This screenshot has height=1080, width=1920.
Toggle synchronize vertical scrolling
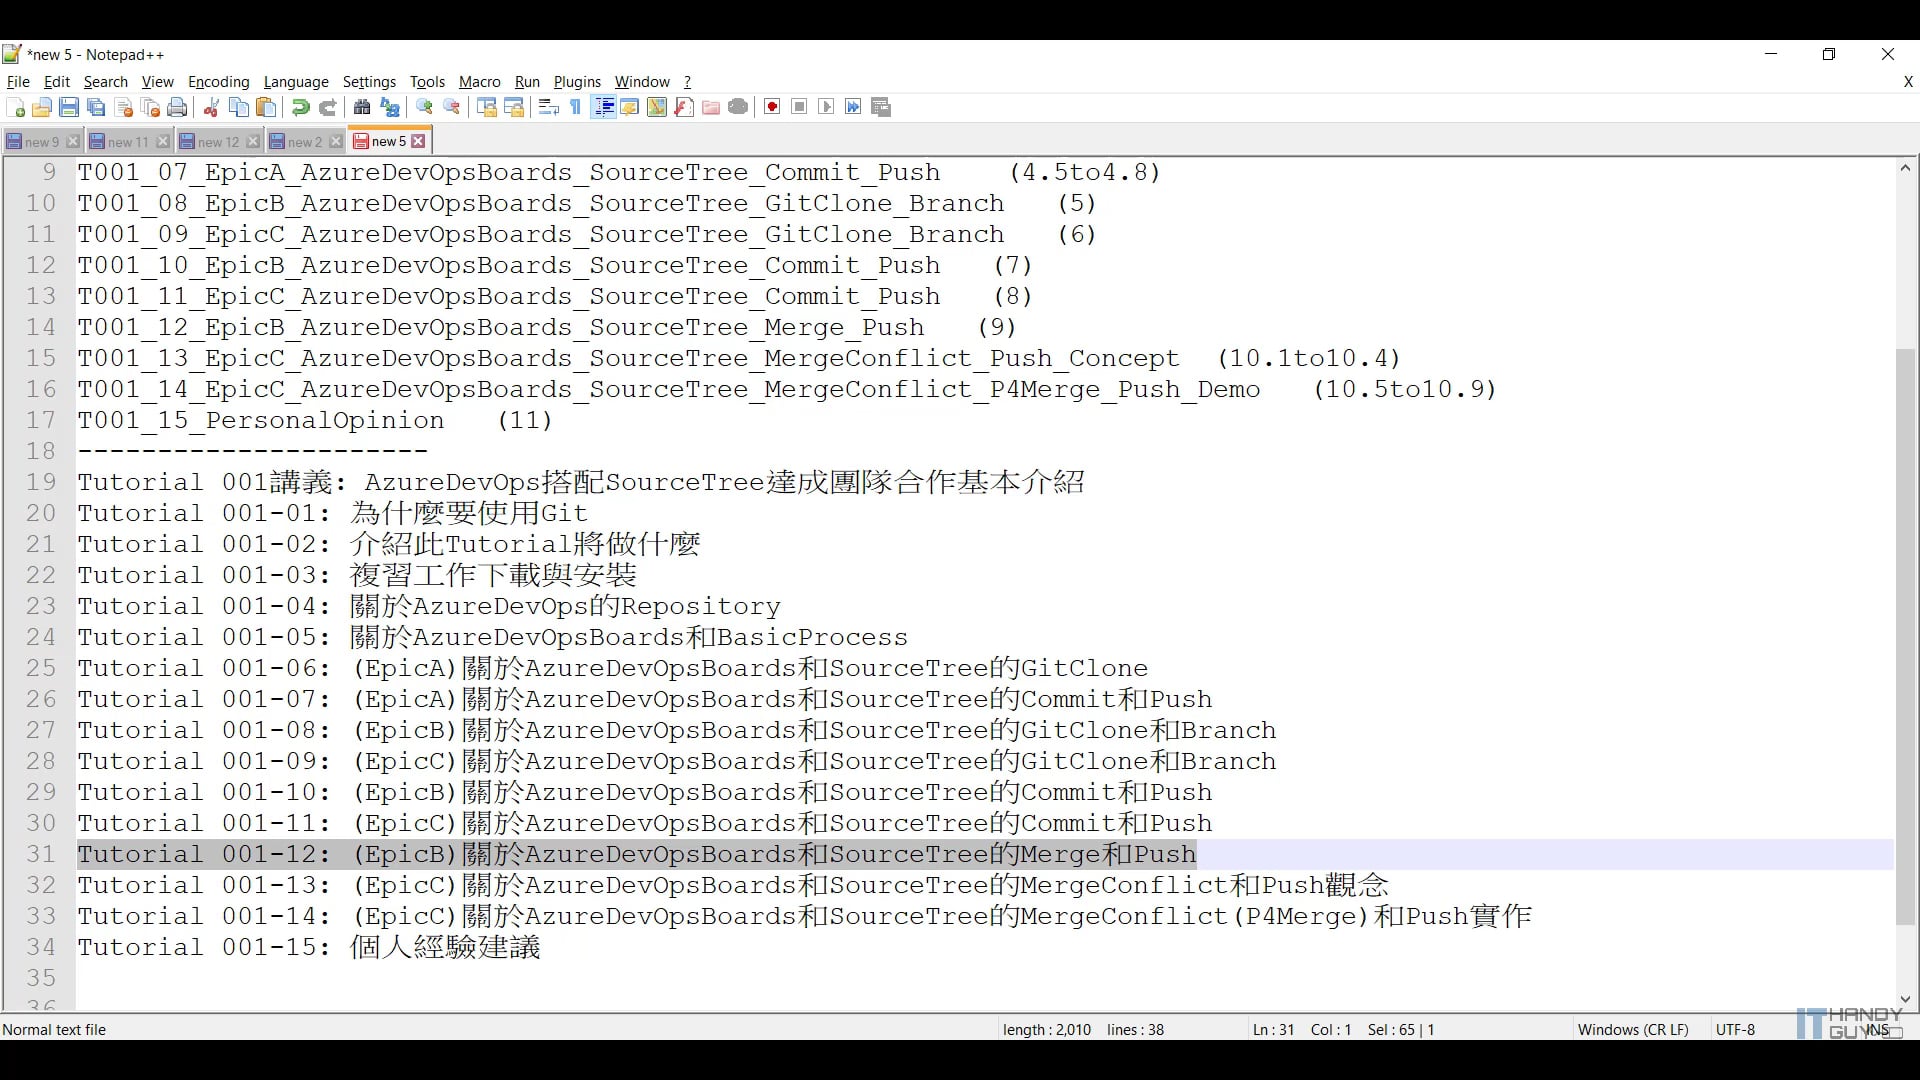click(x=487, y=107)
